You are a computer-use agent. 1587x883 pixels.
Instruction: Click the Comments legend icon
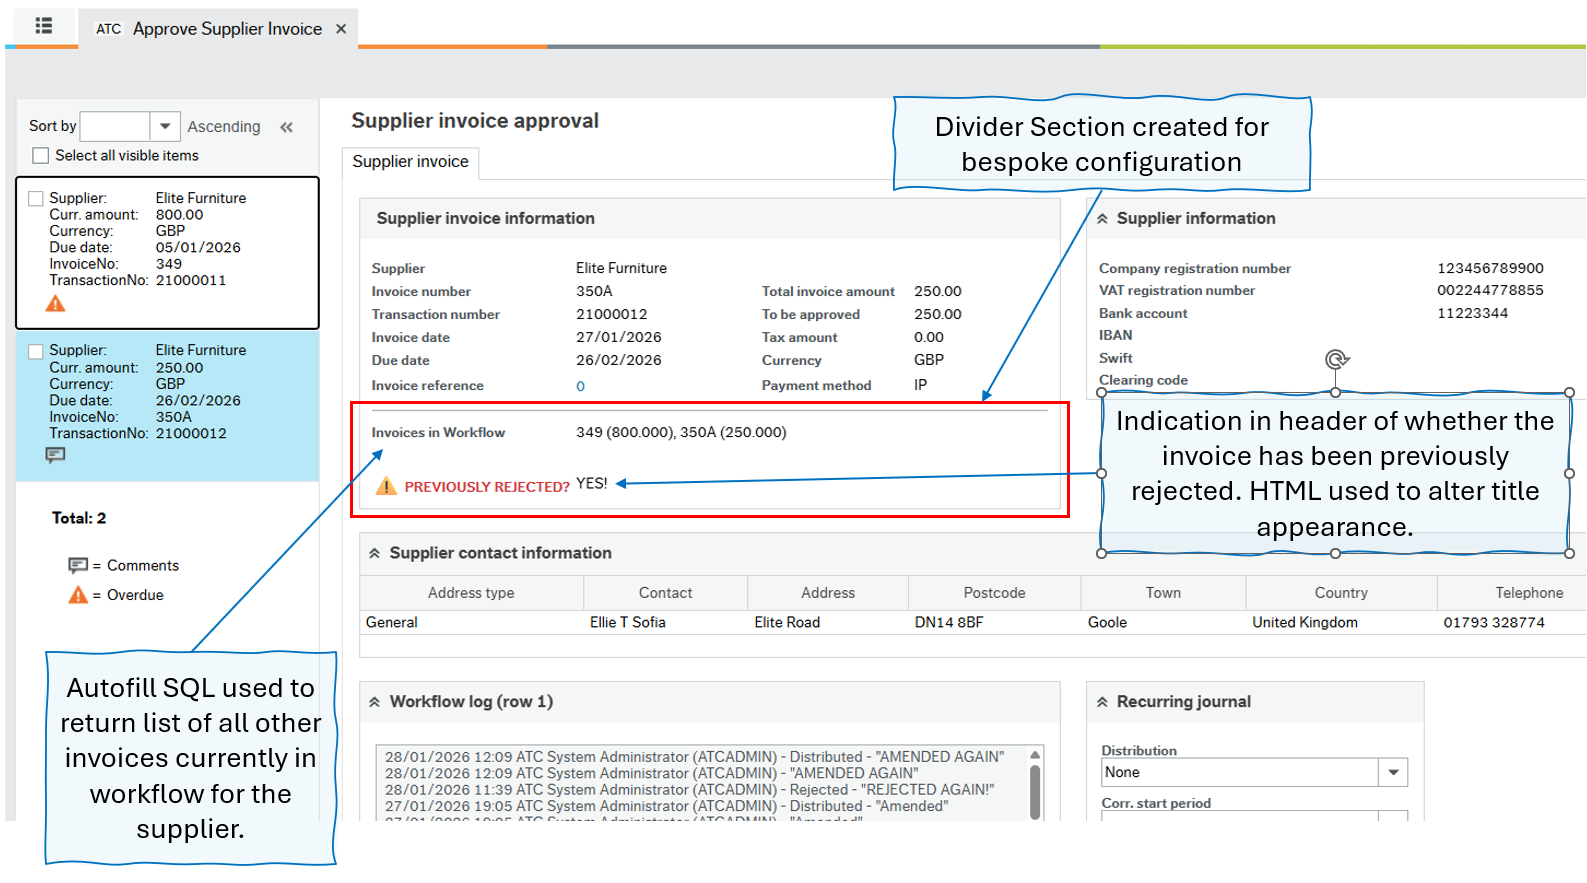77,566
